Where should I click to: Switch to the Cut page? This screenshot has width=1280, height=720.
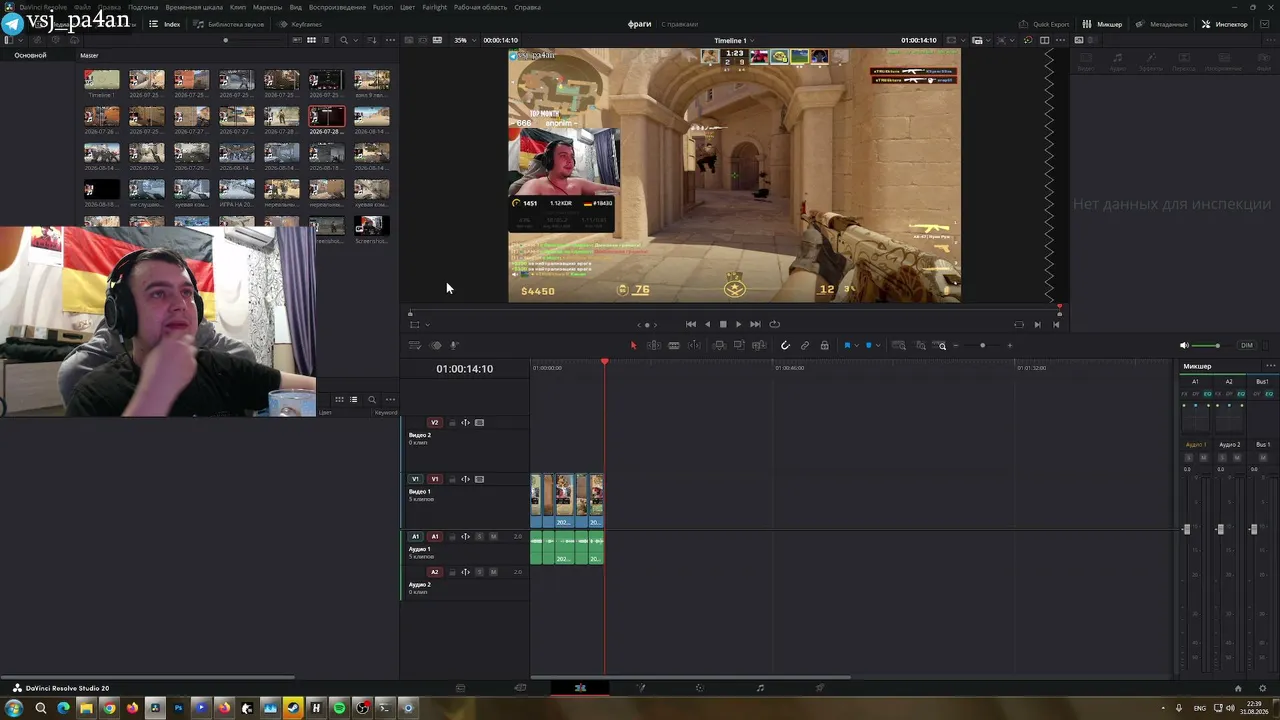(520, 688)
